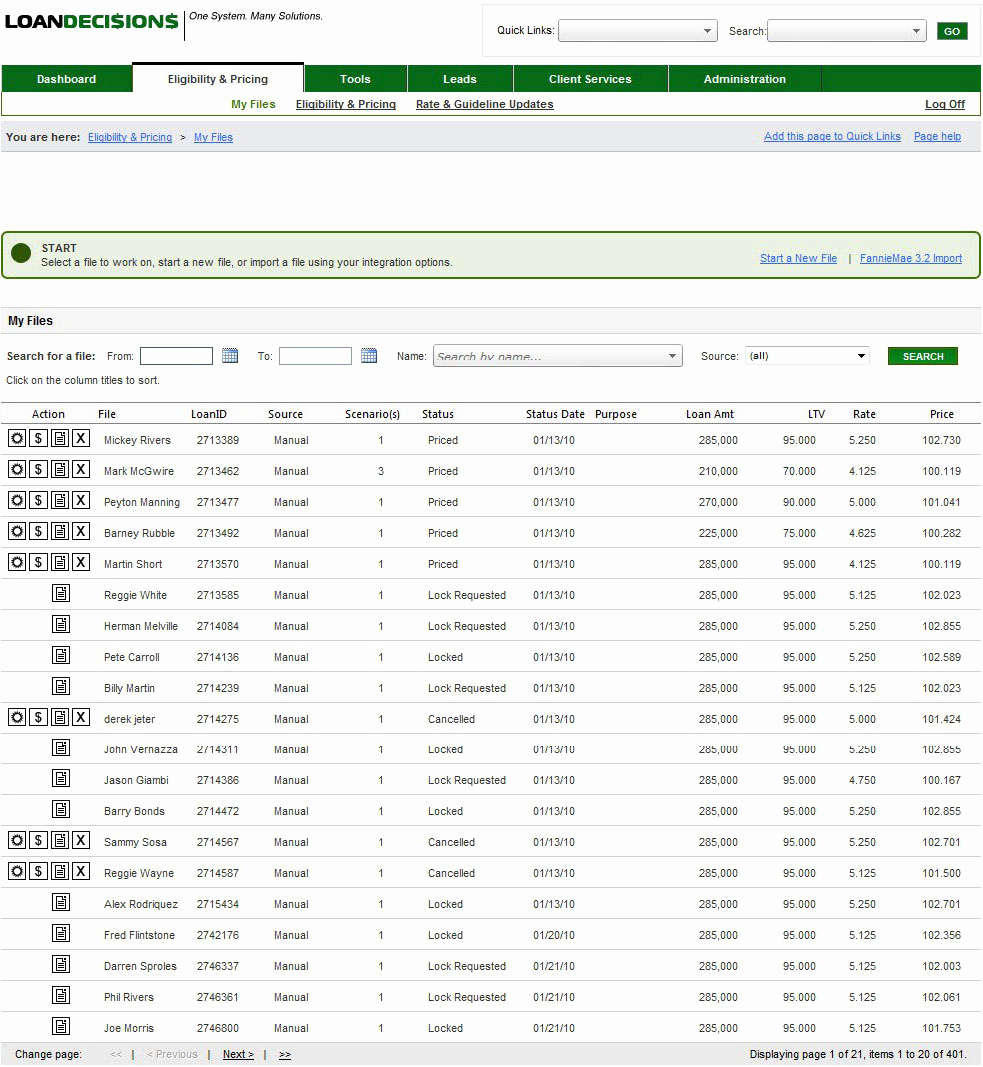
Task: Click the gear icon for derek jeter
Action: pos(17,718)
